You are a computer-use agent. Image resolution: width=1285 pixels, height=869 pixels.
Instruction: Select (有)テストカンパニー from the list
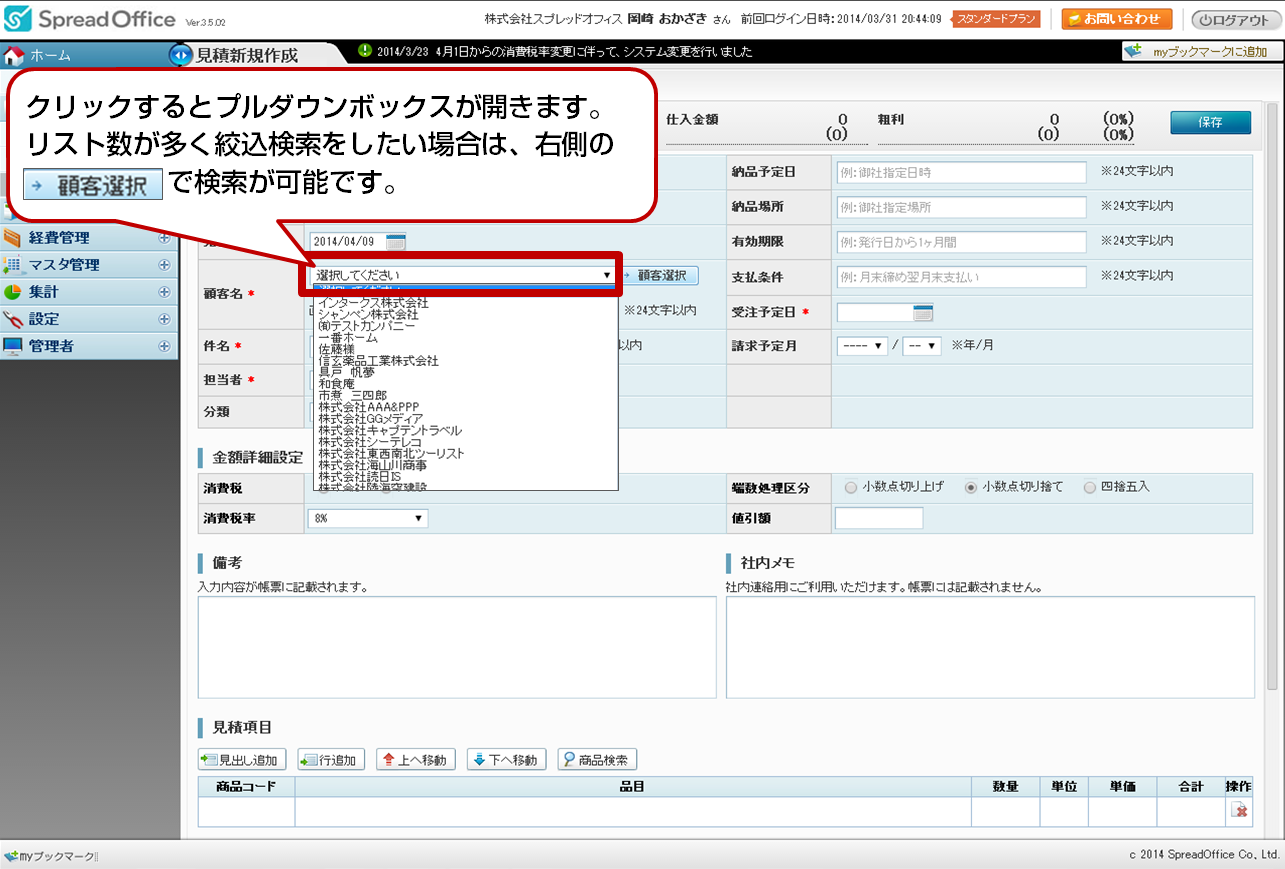tap(366, 326)
